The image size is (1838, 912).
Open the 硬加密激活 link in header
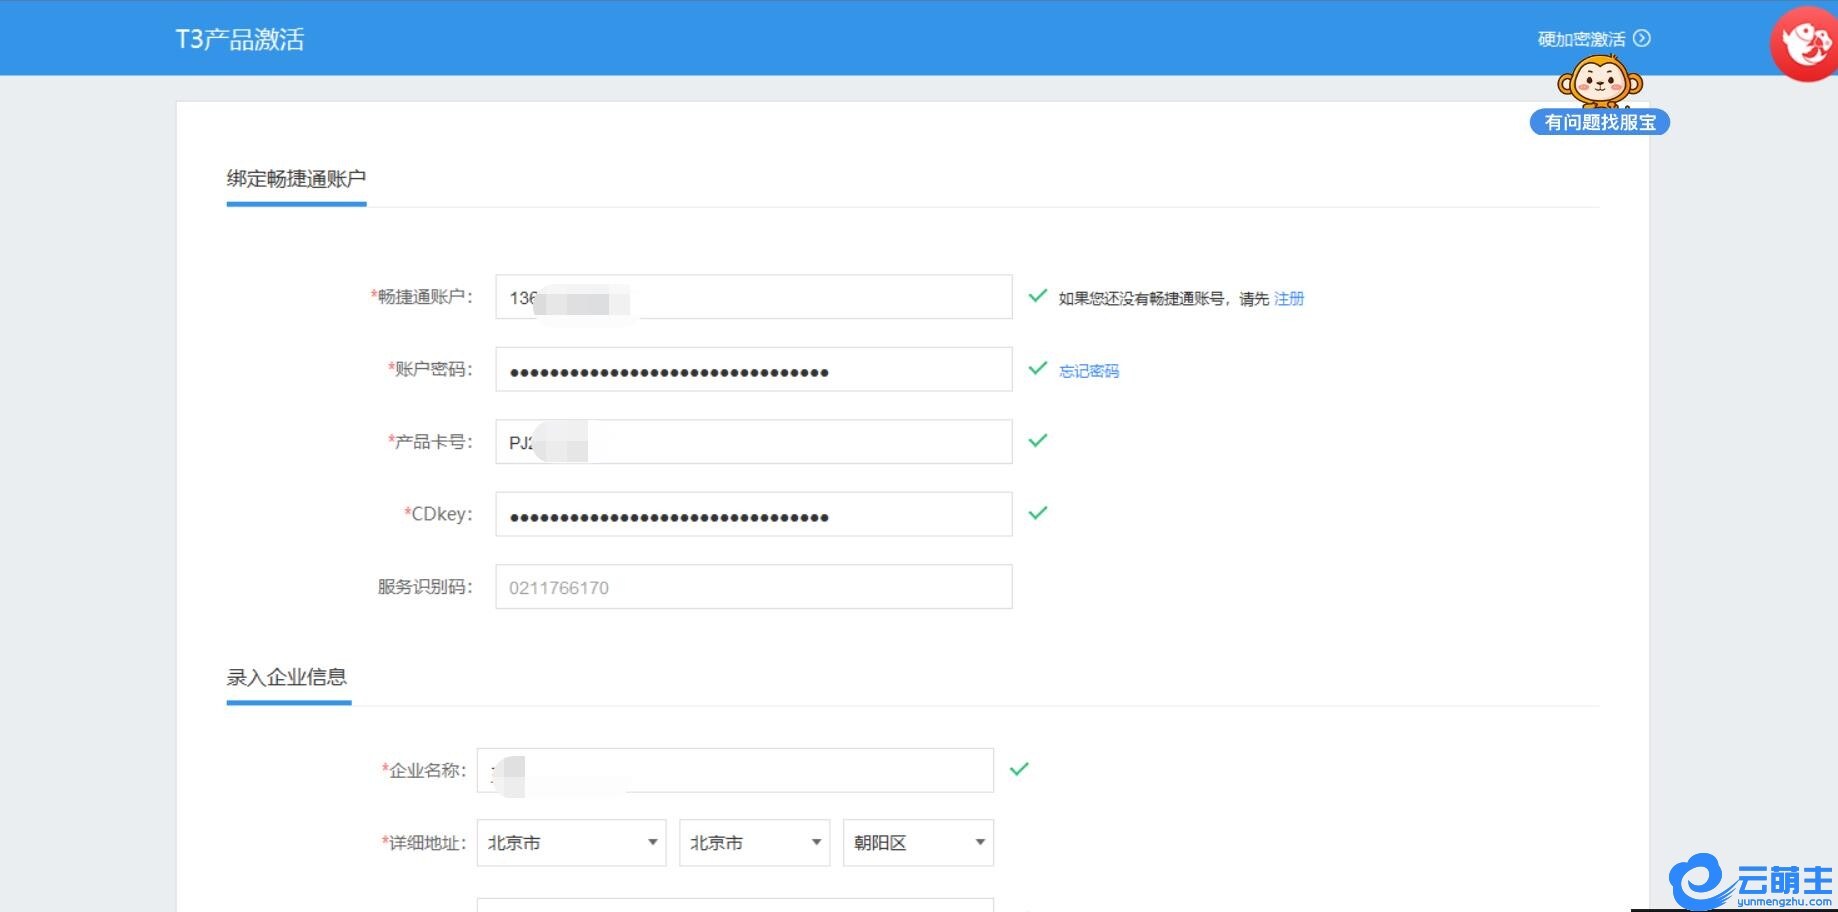1581,39
